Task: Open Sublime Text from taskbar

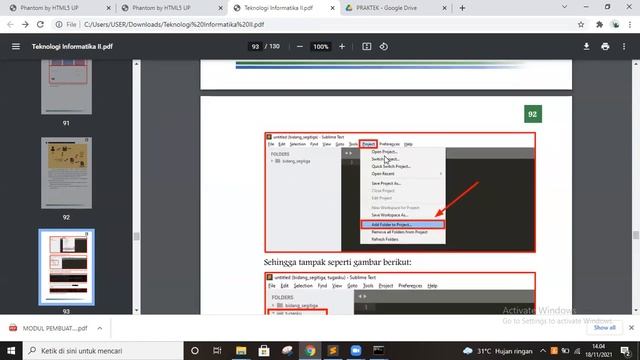Action: [x=333, y=351]
